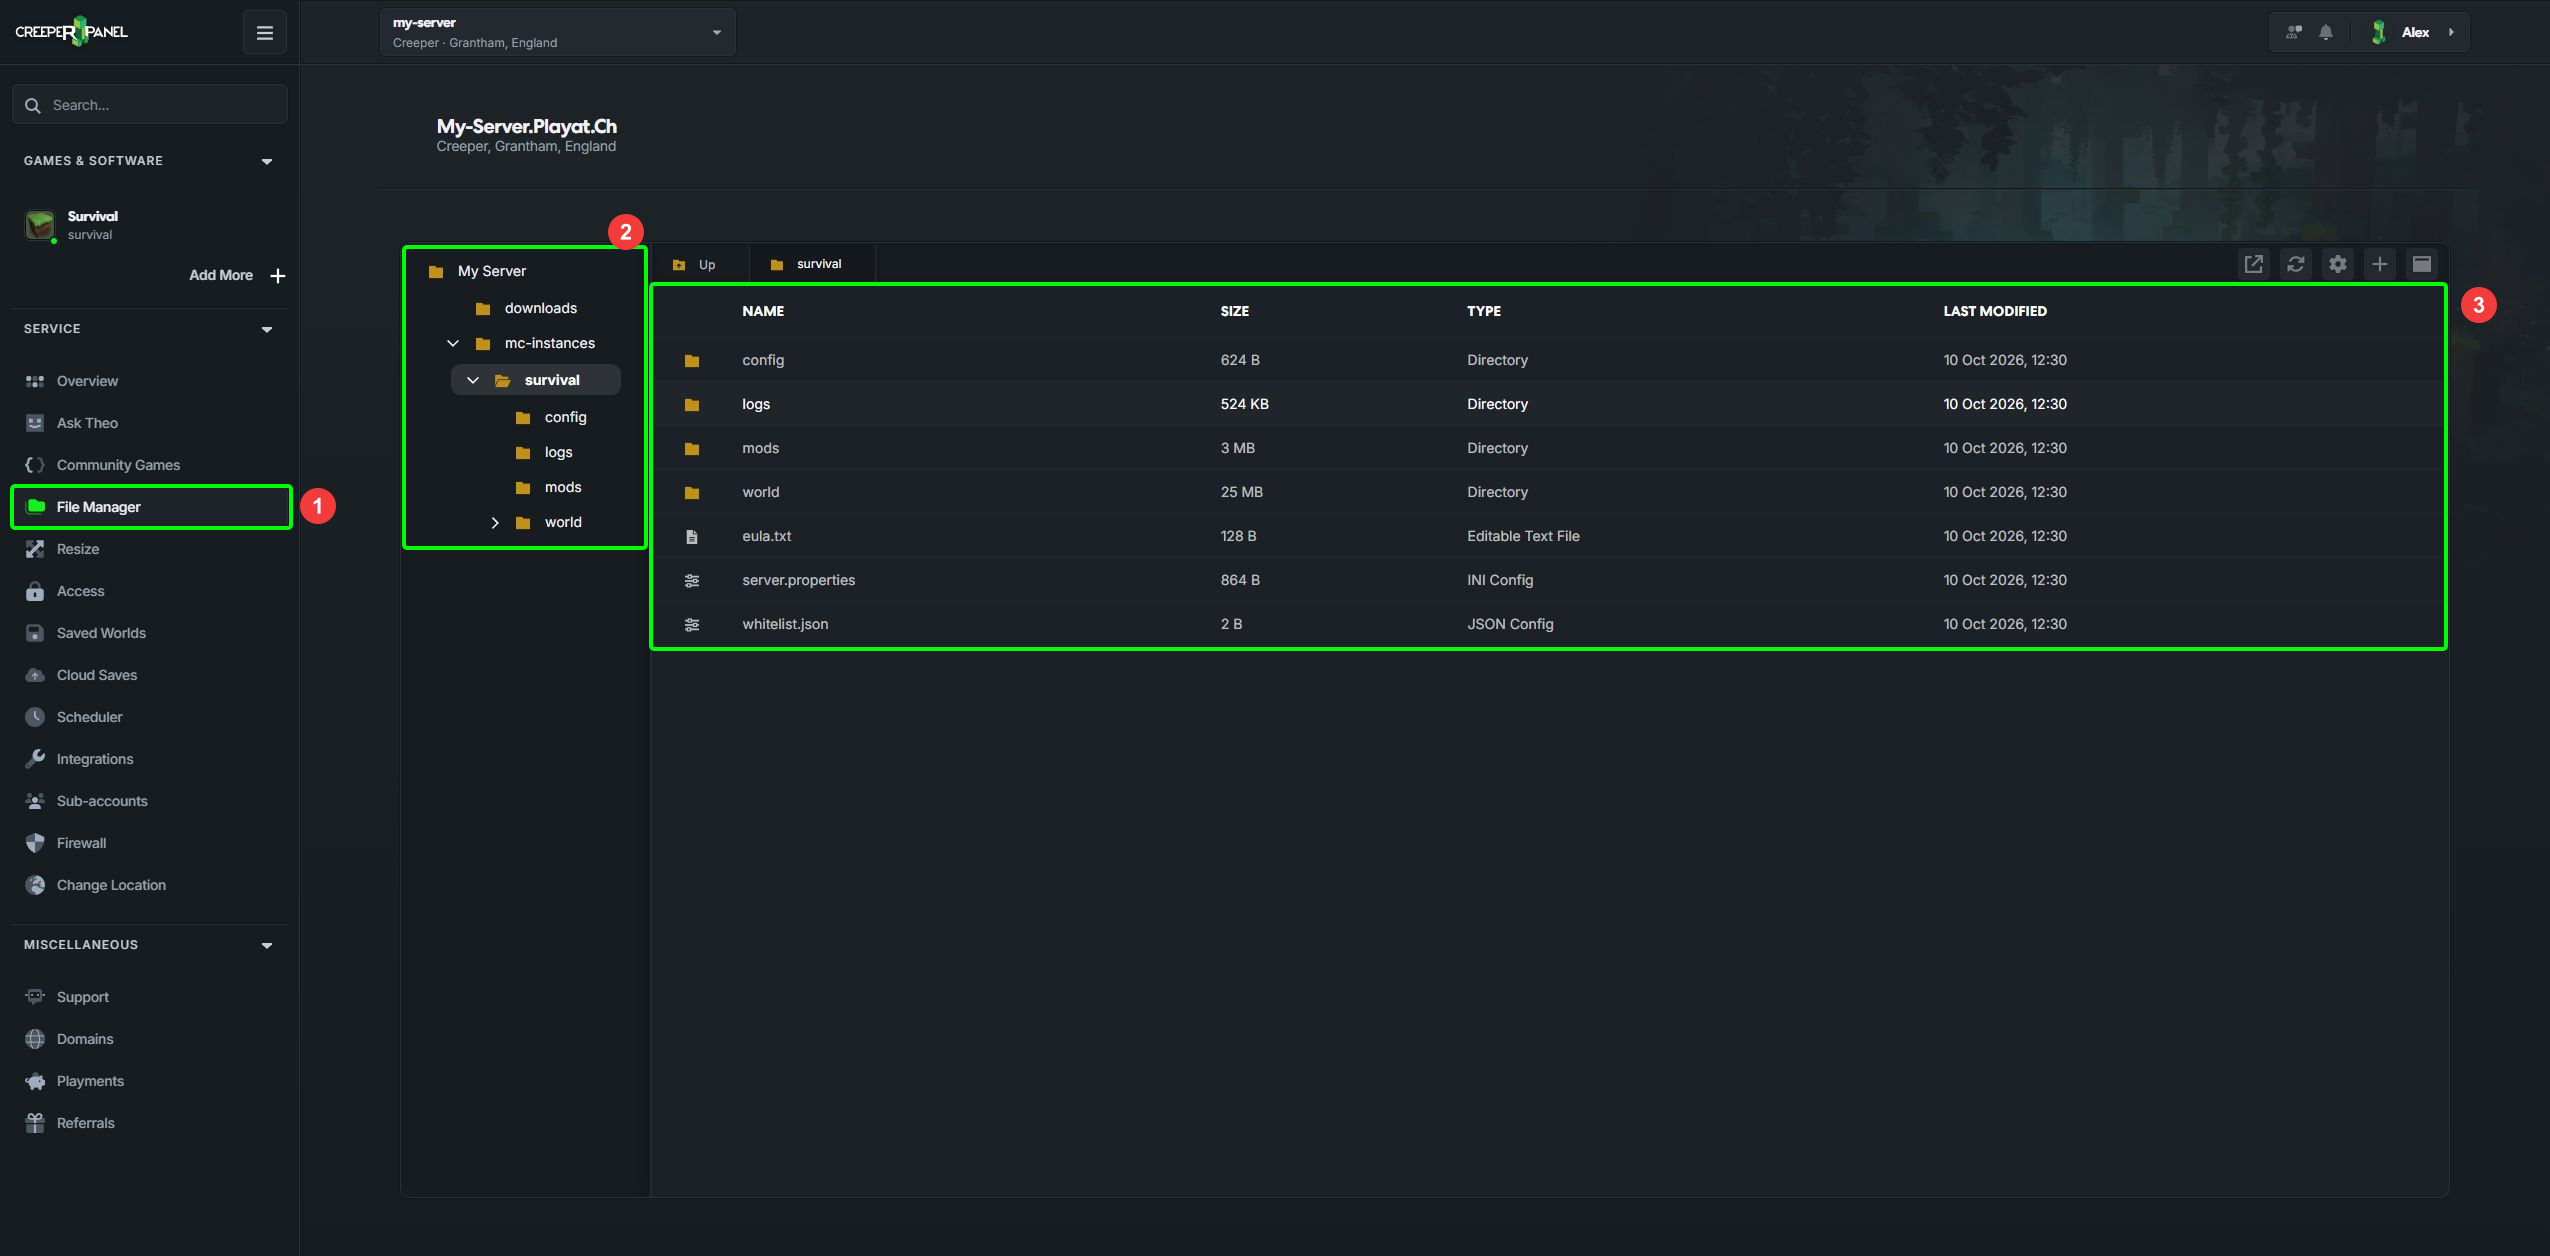Open Referrals gift icon
This screenshot has width=2550, height=1256.
(35, 1123)
